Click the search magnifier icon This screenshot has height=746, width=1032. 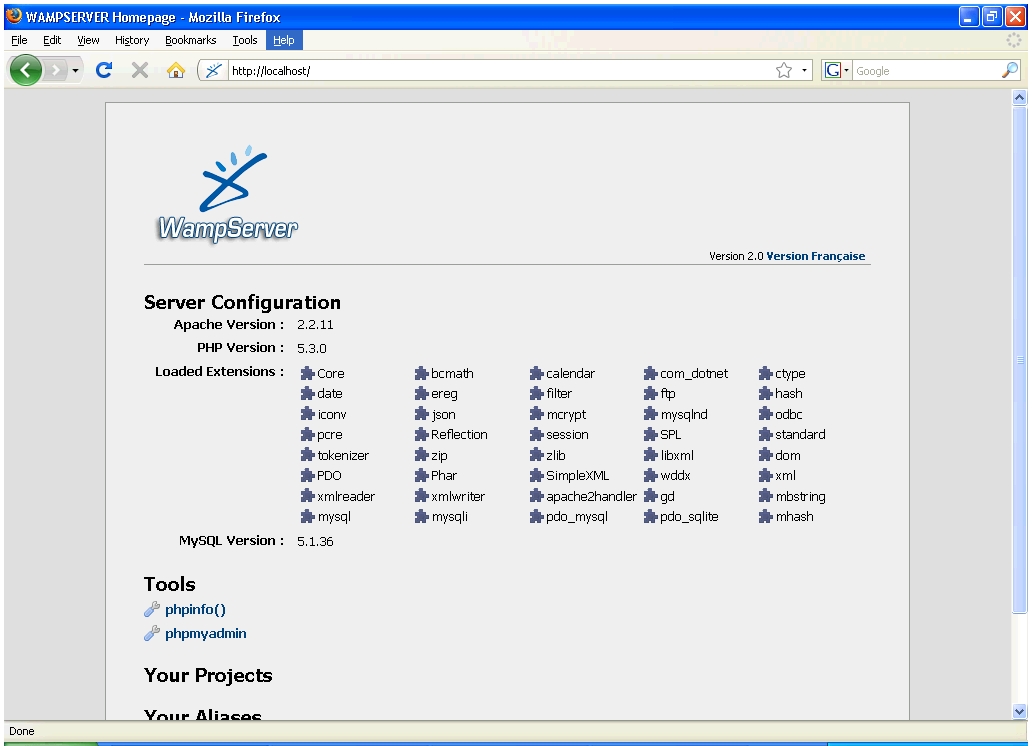point(1010,70)
